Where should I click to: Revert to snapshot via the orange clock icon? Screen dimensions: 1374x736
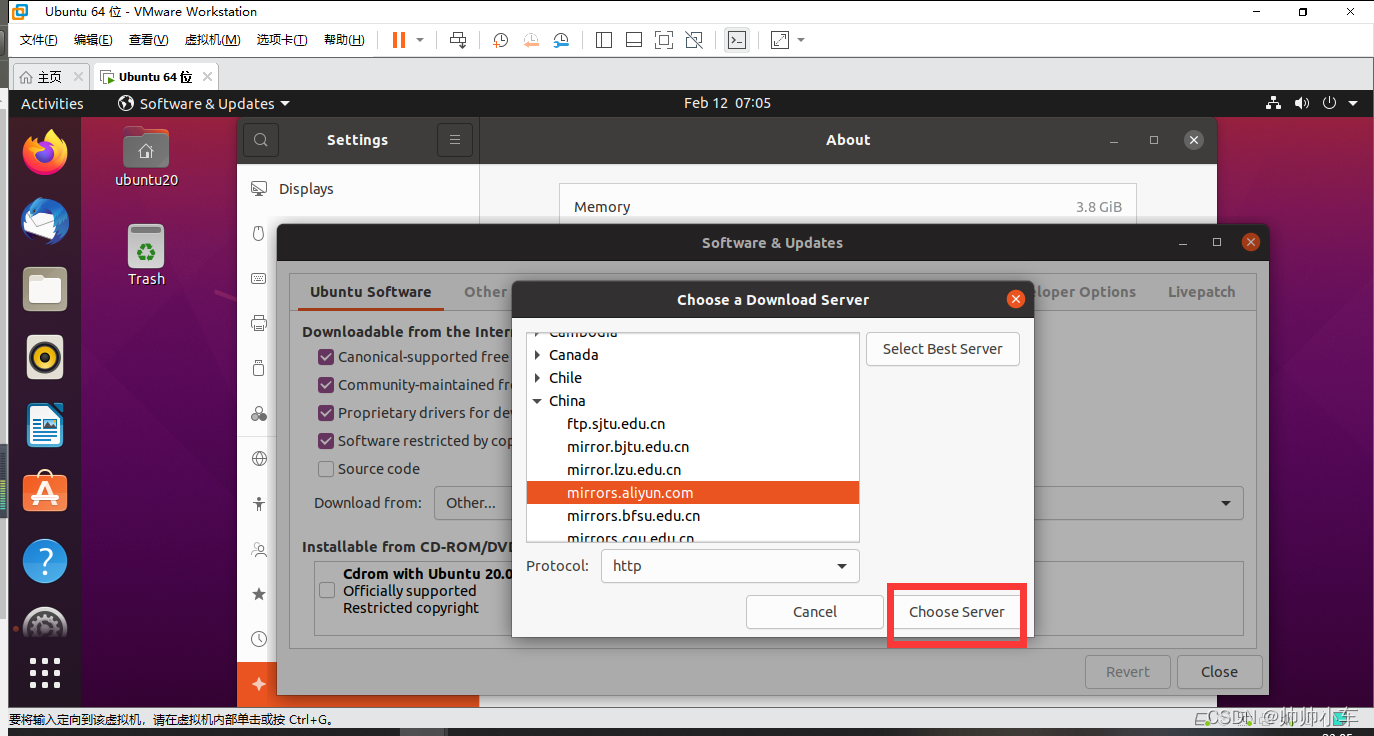[x=531, y=40]
